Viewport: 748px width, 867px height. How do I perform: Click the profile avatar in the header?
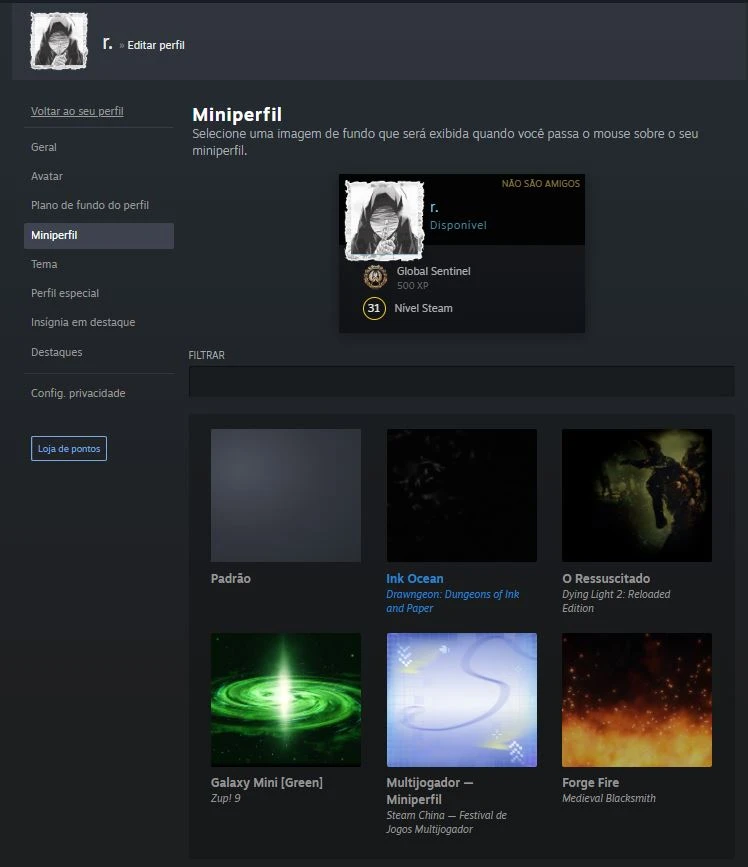(x=59, y=42)
